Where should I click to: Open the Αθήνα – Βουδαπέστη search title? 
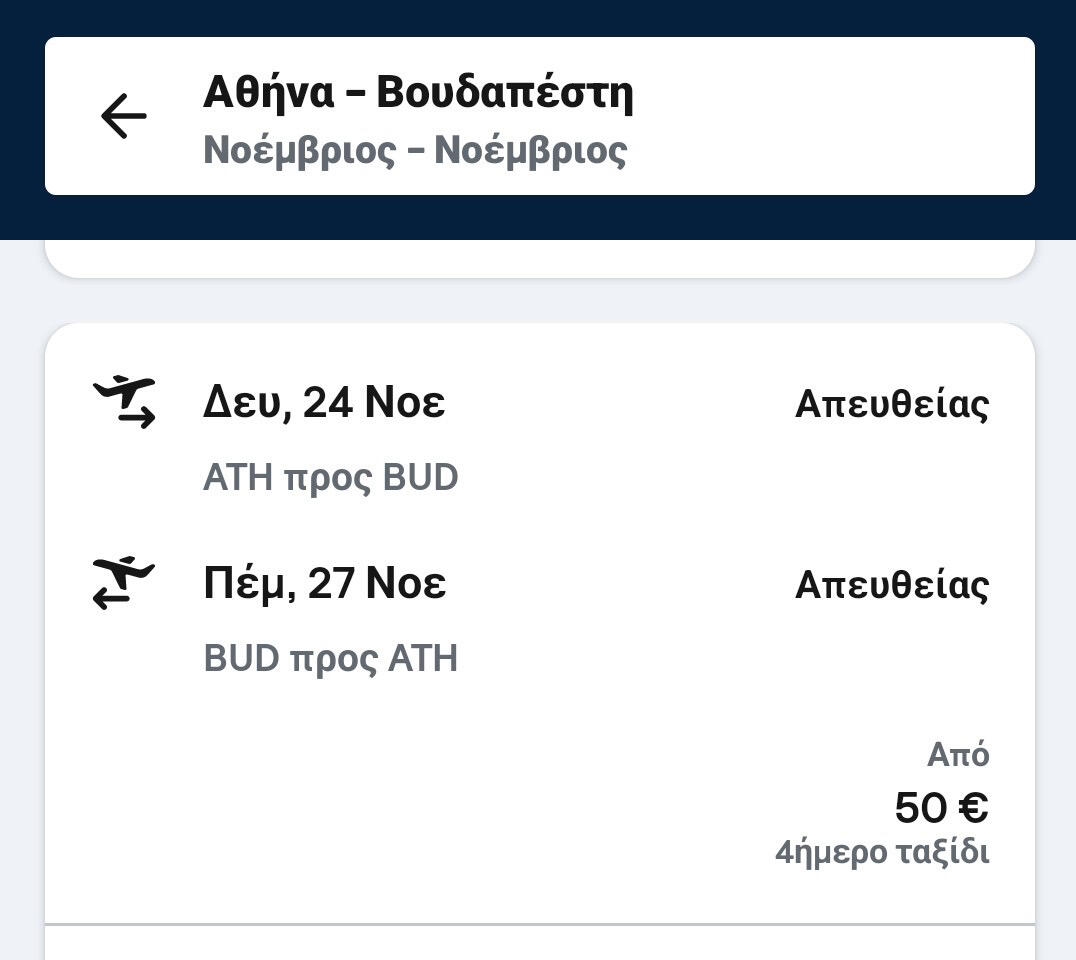point(418,93)
